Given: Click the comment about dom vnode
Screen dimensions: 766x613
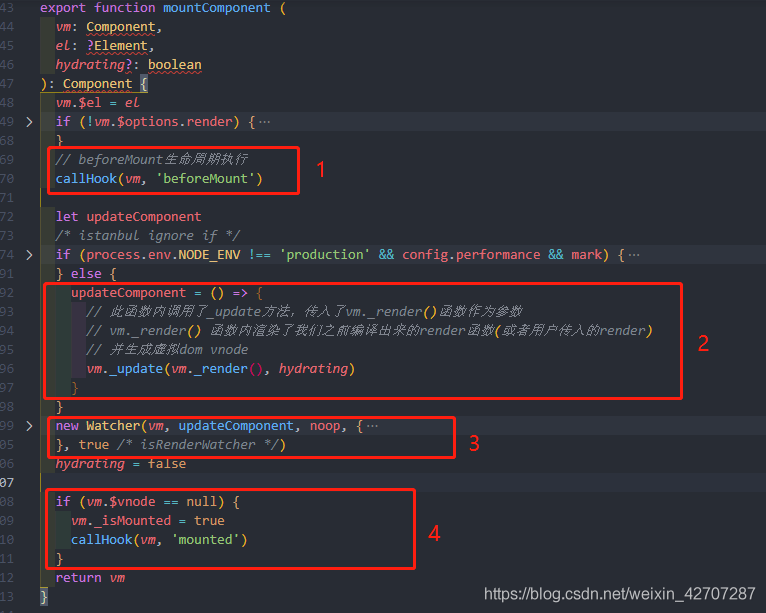Looking at the screenshot, I should click(x=167, y=350).
